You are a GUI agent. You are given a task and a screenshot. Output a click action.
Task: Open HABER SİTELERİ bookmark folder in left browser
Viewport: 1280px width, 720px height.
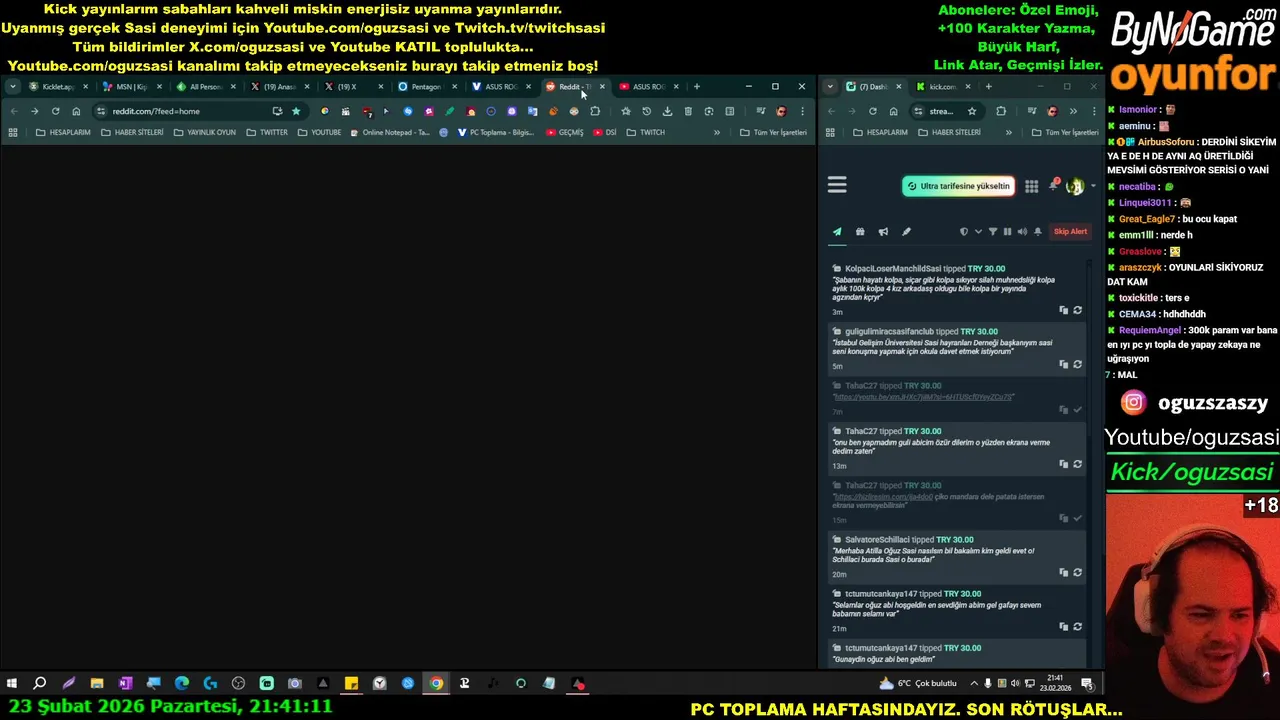132,132
